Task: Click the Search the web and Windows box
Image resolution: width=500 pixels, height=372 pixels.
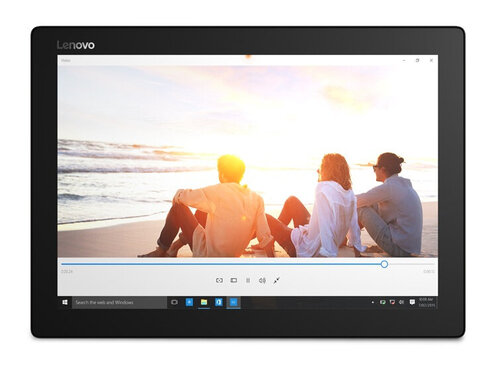Action: tap(119, 302)
